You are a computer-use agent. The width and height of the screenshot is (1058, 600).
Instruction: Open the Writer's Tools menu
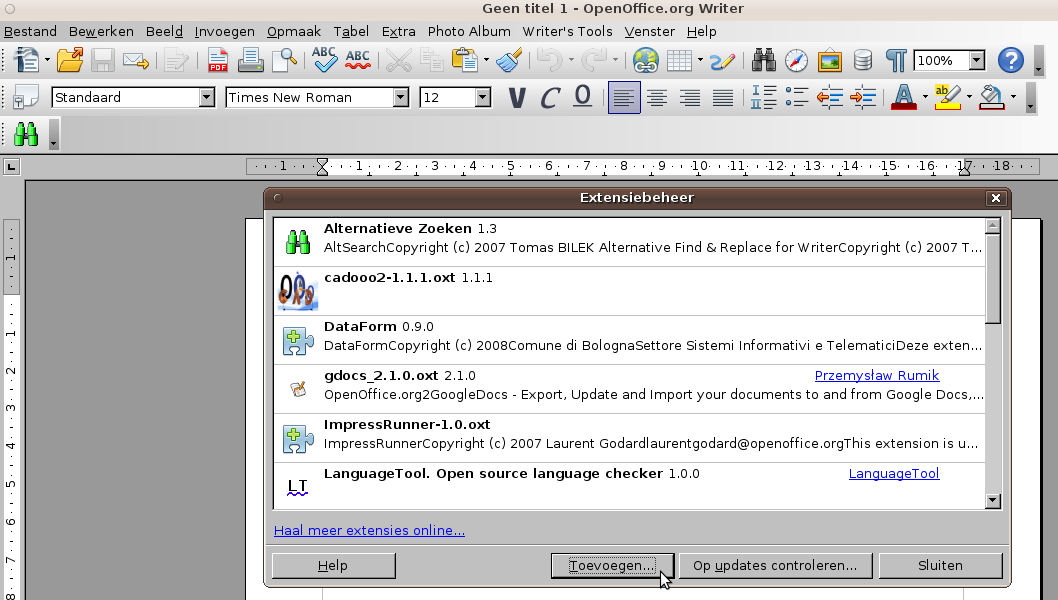(x=567, y=31)
